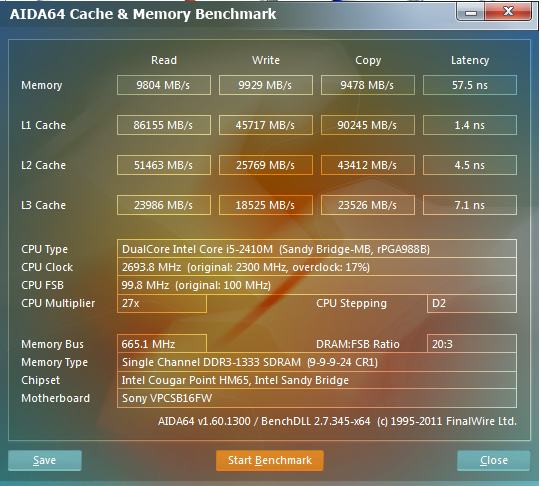Click the Copy column header

[368, 60]
